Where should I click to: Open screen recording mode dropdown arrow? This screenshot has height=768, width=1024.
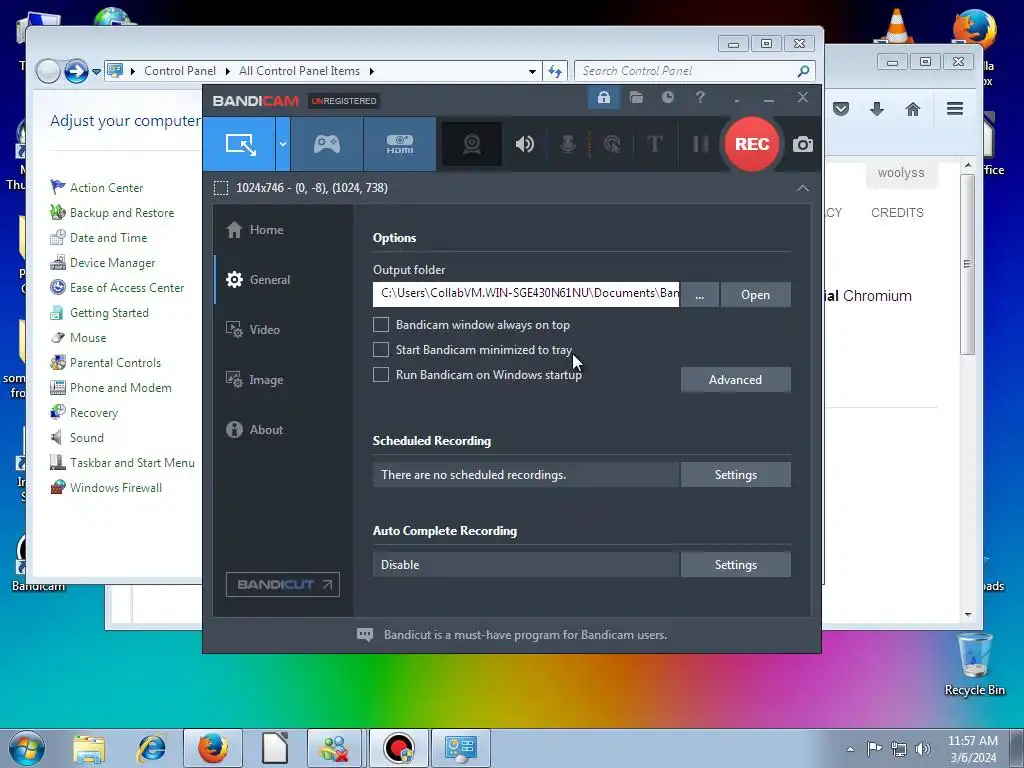coord(283,144)
